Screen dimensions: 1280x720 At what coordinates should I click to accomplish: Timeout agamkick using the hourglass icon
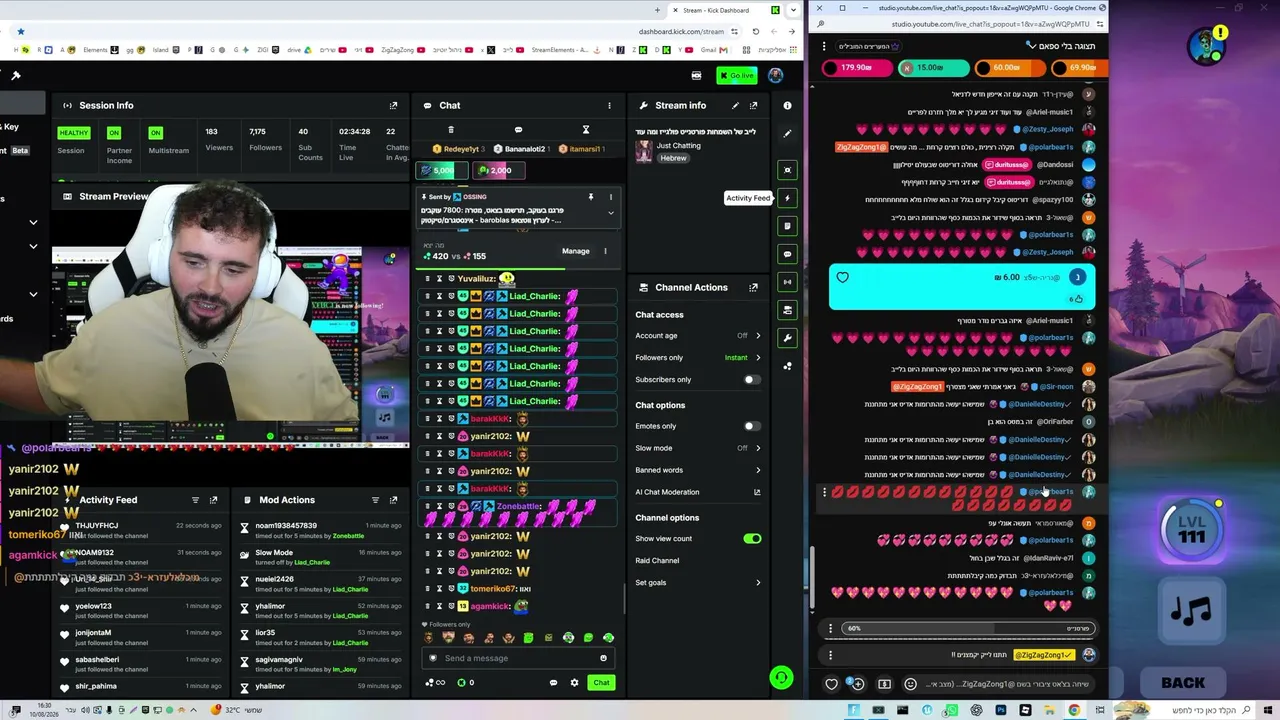(439, 606)
